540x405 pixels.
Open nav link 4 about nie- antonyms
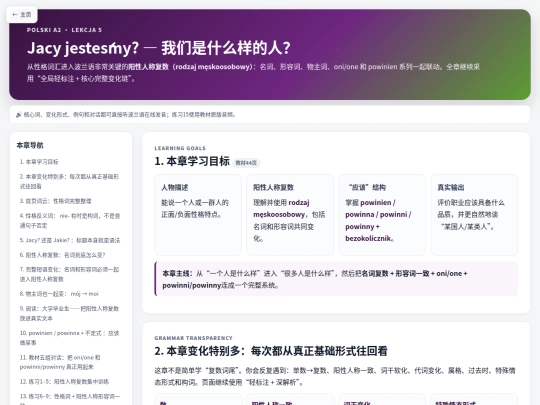[70, 220]
